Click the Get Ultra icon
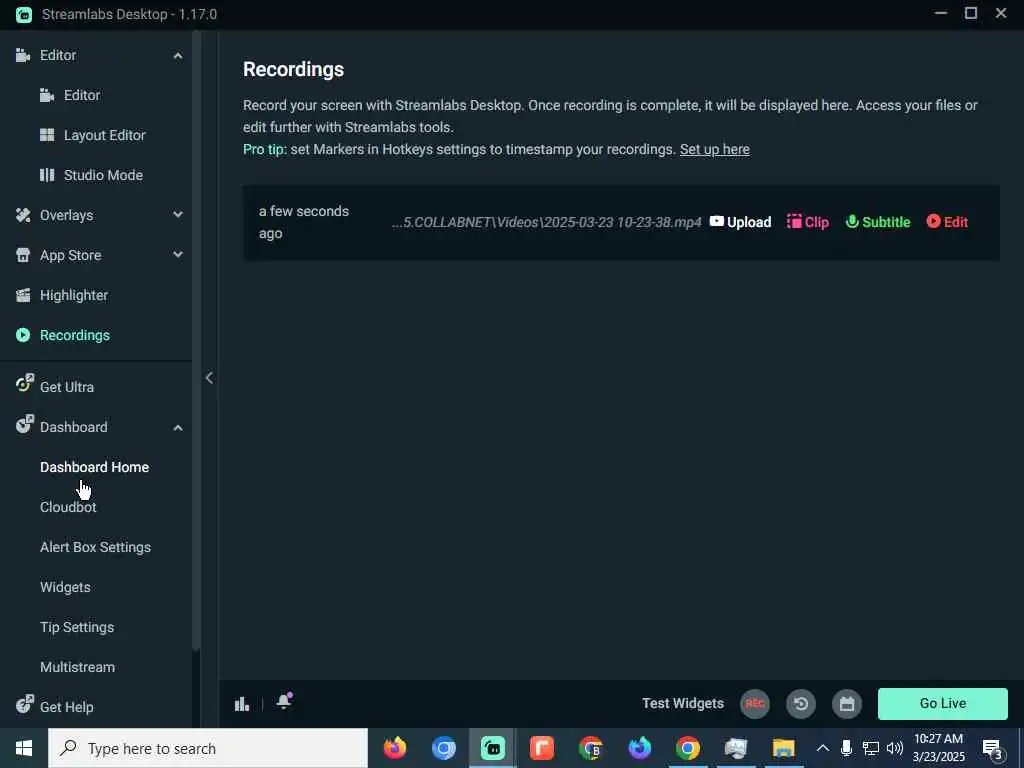Screen dimensions: 1024x768 click(24, 384)
